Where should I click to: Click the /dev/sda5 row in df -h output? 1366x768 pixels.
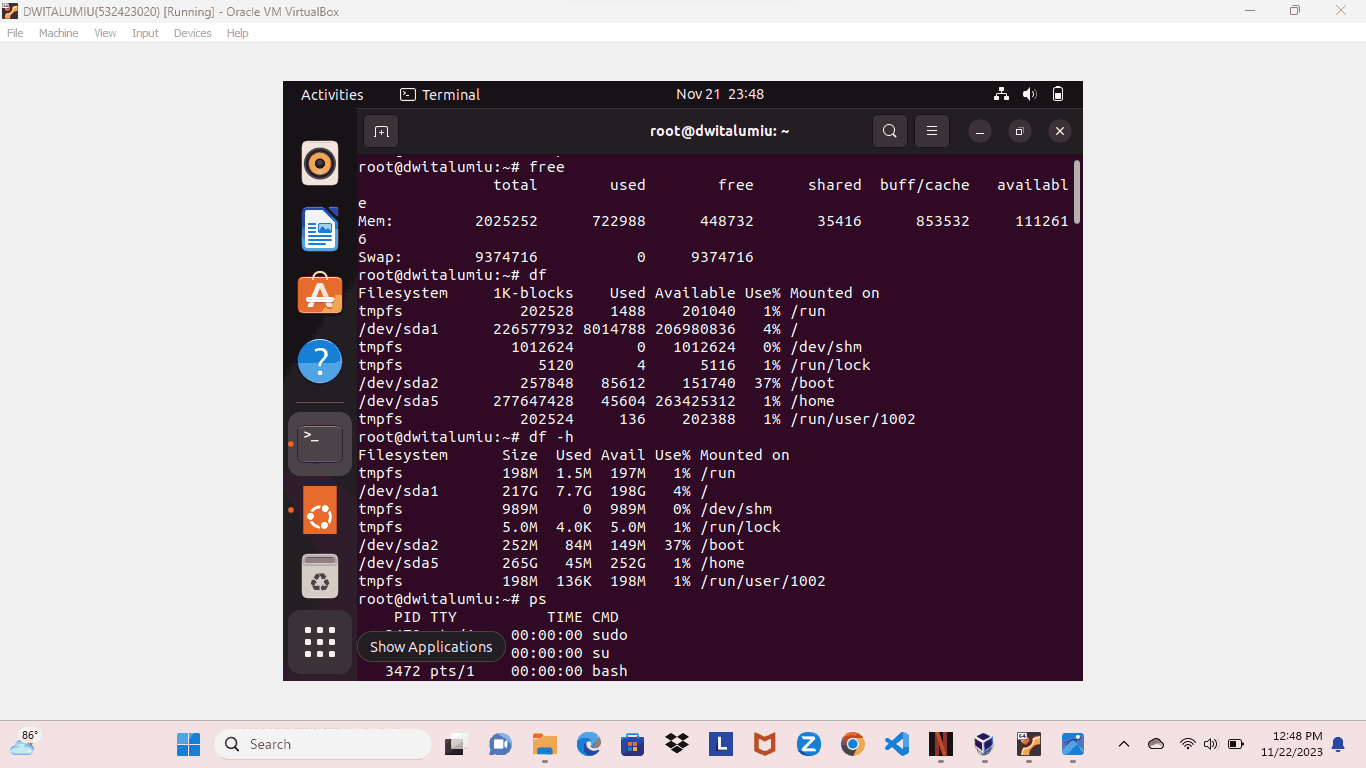tap(551, 563)
